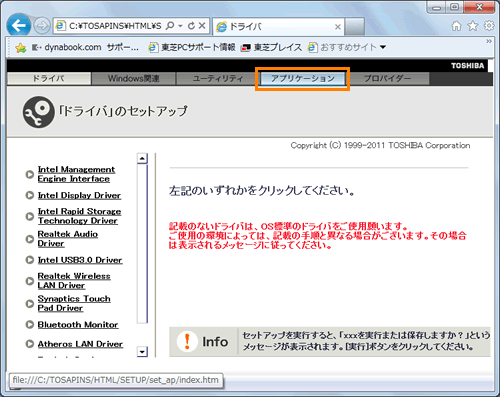This screenshot has height=397, width=500.
Task: Expand favorites bar overflow chevron
Action: [x=489, y=41]
